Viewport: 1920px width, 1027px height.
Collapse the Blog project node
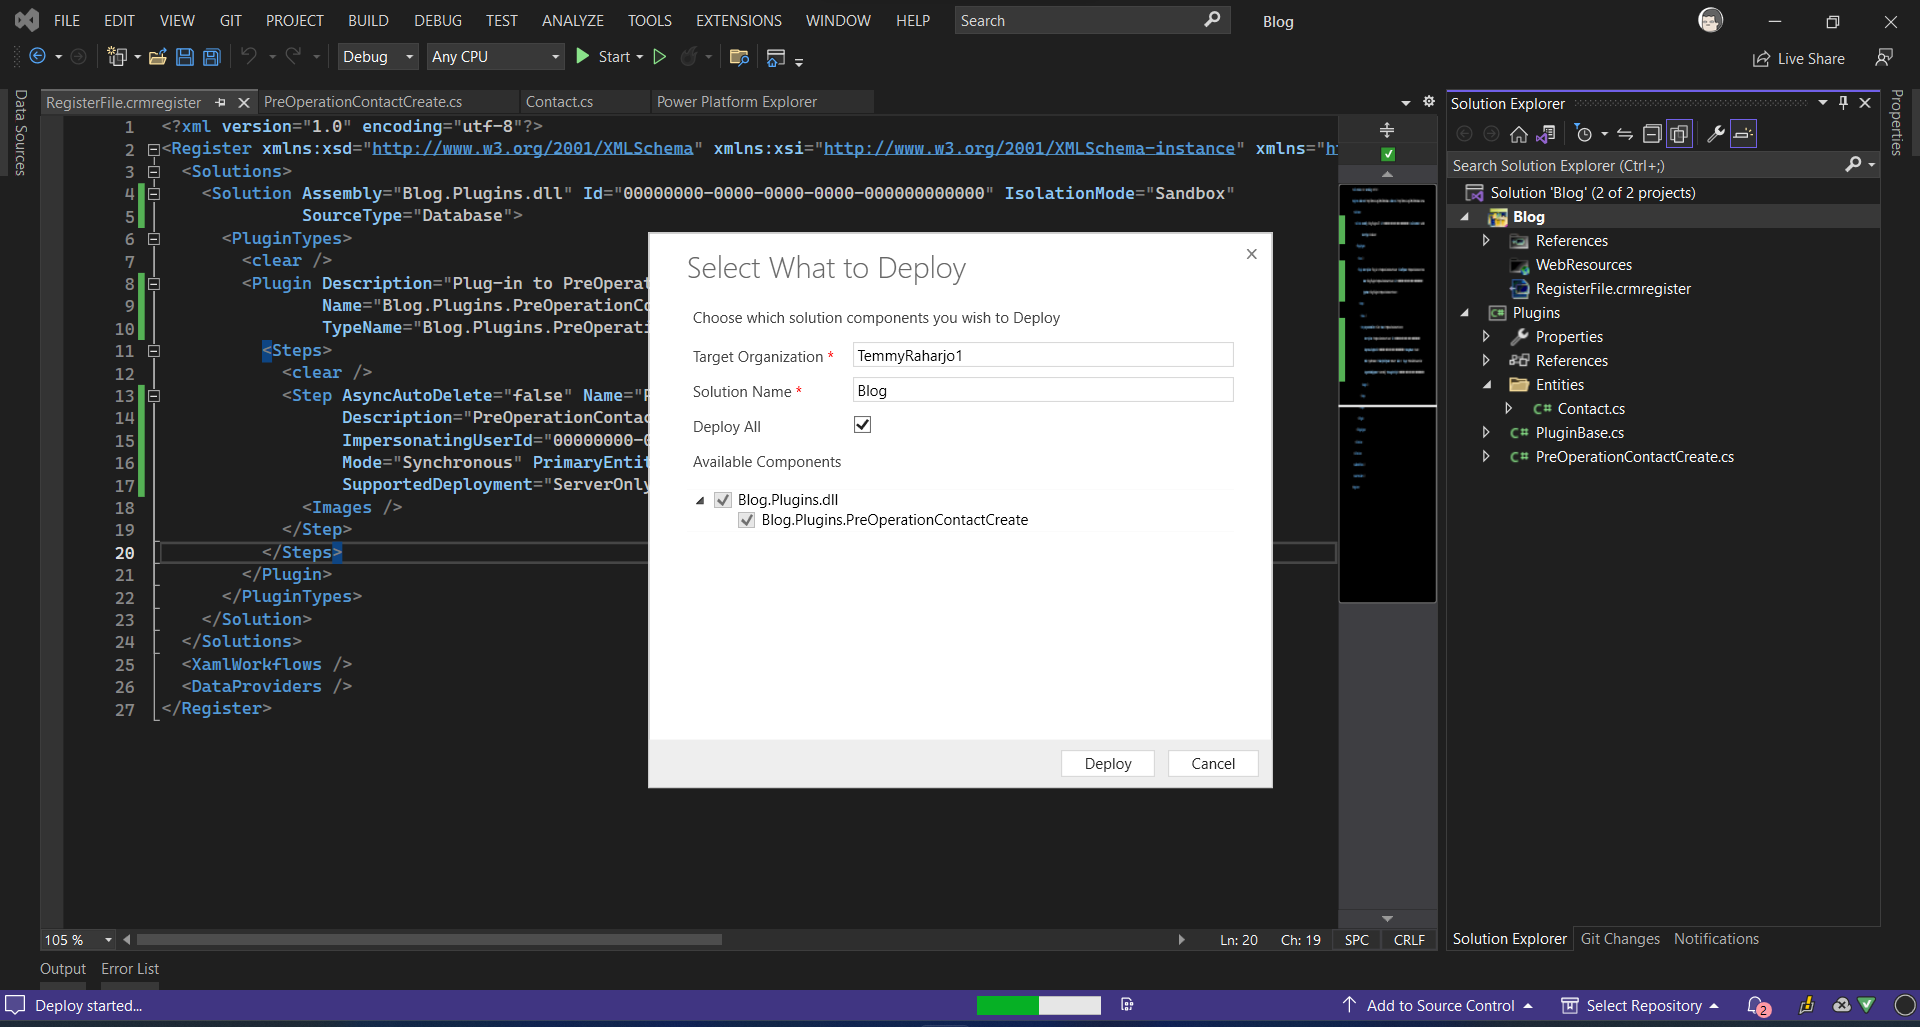1465,217
